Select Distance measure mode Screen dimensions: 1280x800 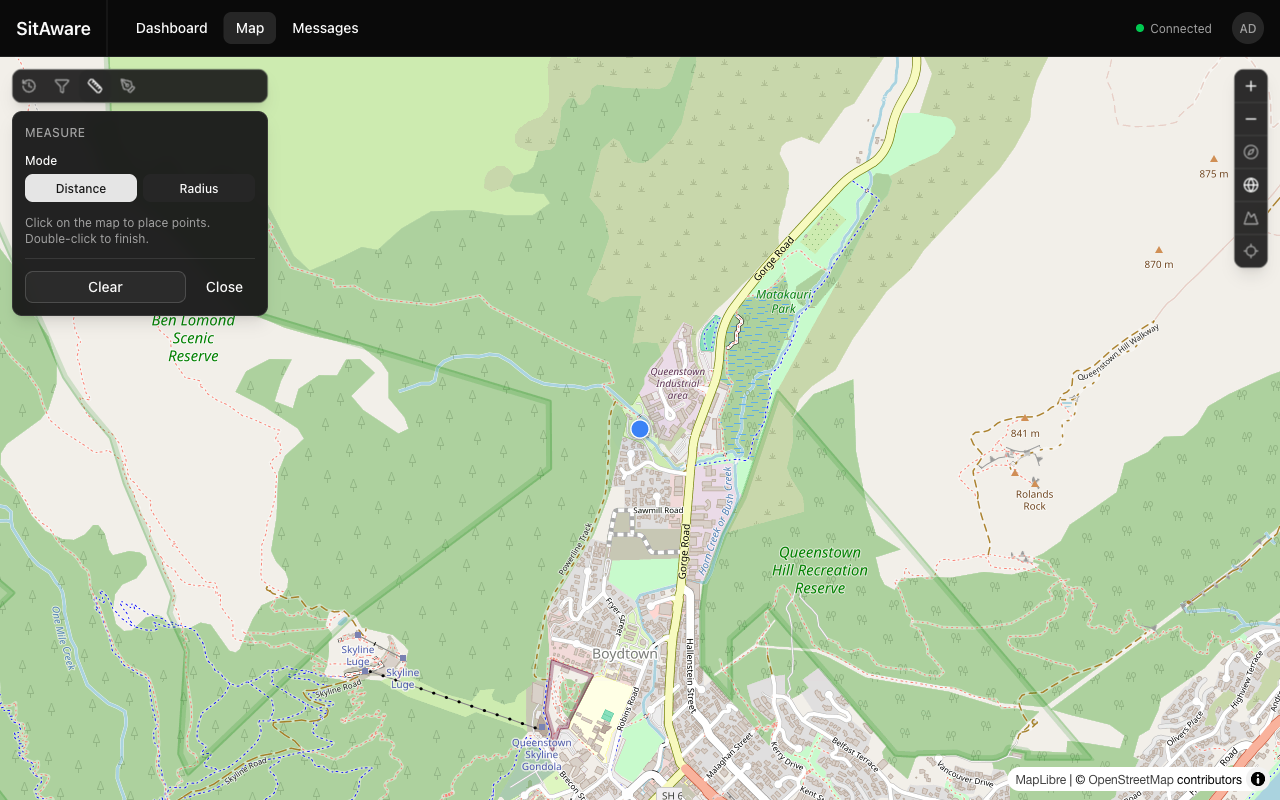pyautogui.click(x=81, y=188)
